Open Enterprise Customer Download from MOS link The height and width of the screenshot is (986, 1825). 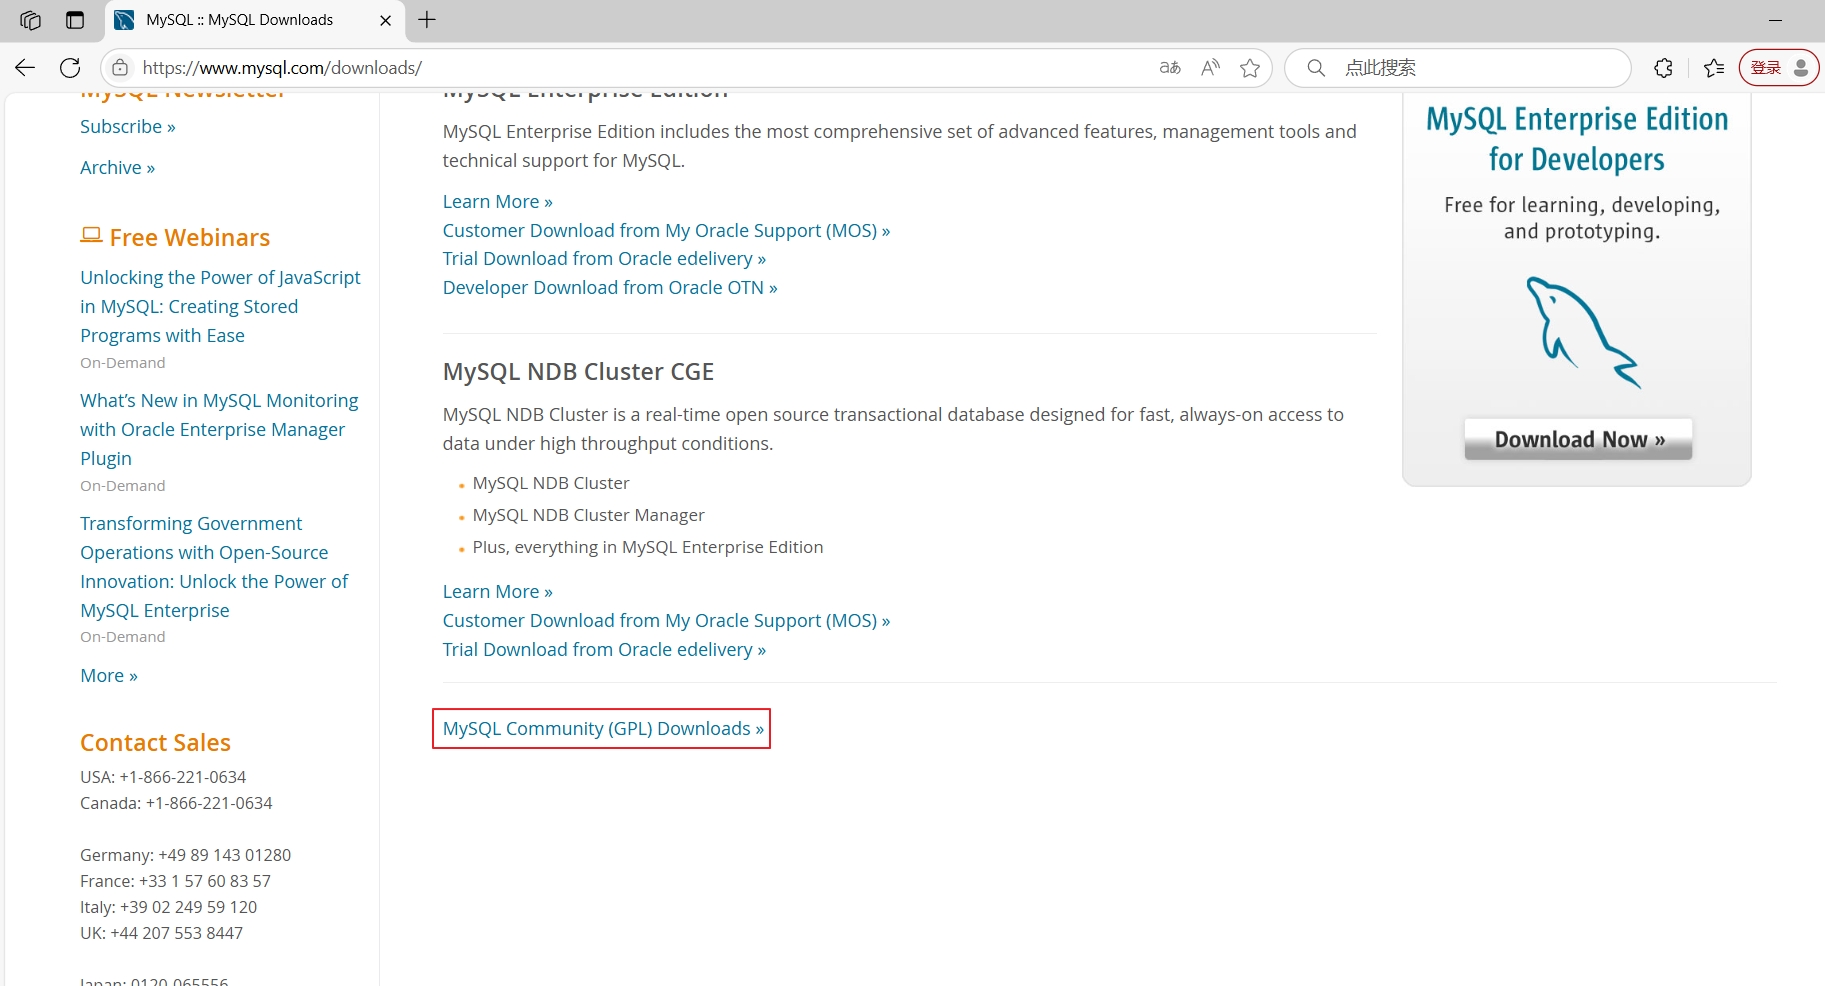[666, 231]
